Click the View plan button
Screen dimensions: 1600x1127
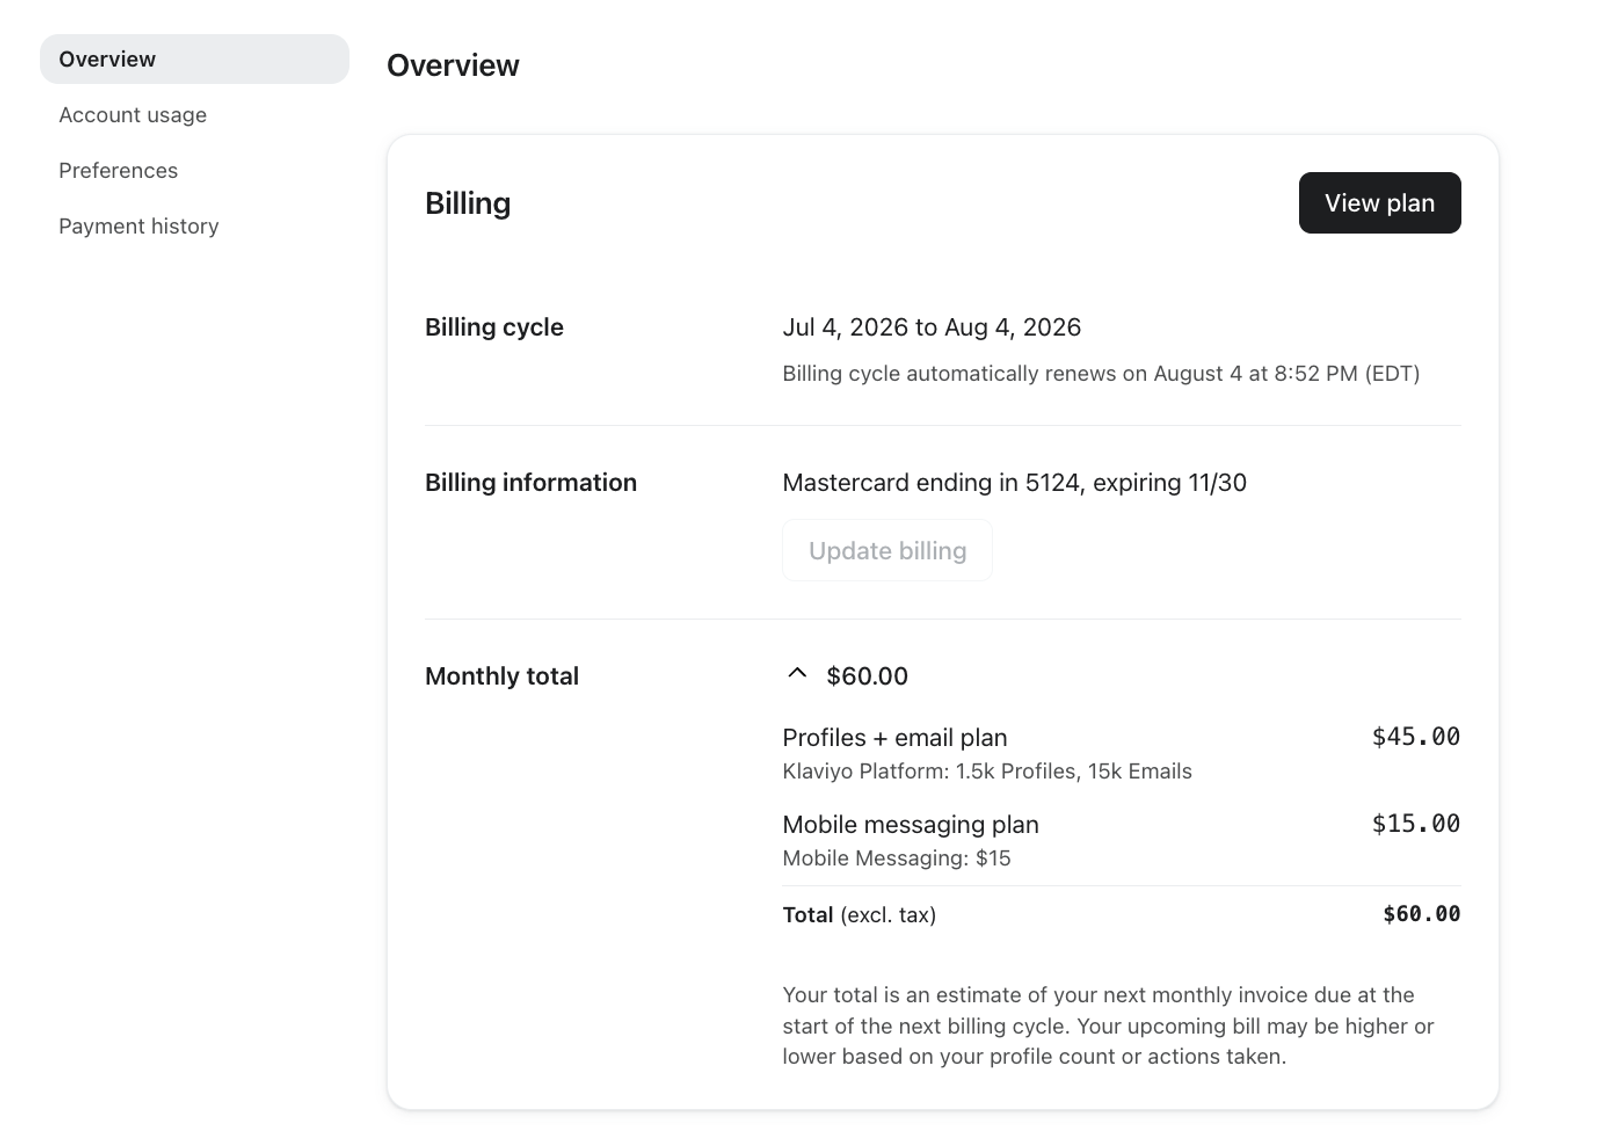1379,203
